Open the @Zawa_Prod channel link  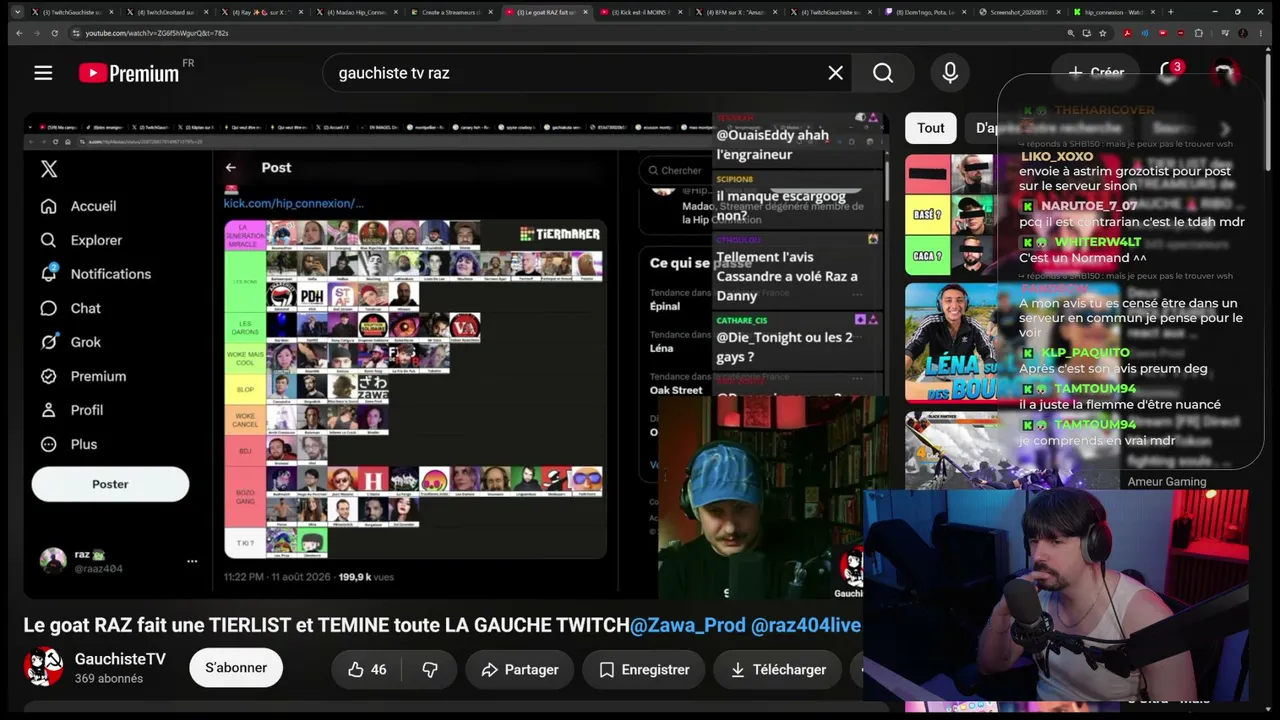coord(688,625)
